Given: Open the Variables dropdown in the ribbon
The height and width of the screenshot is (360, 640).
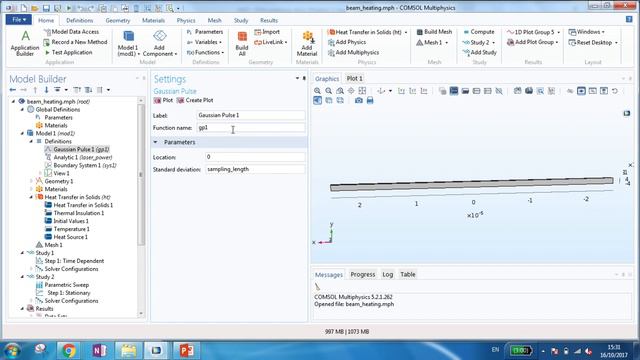Looking at the screenshot, I should tap(204, 42).
